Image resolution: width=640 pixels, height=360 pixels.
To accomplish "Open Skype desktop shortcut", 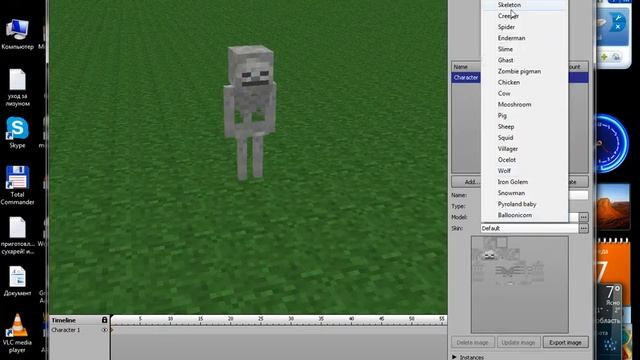I will [x=17, y=133].
